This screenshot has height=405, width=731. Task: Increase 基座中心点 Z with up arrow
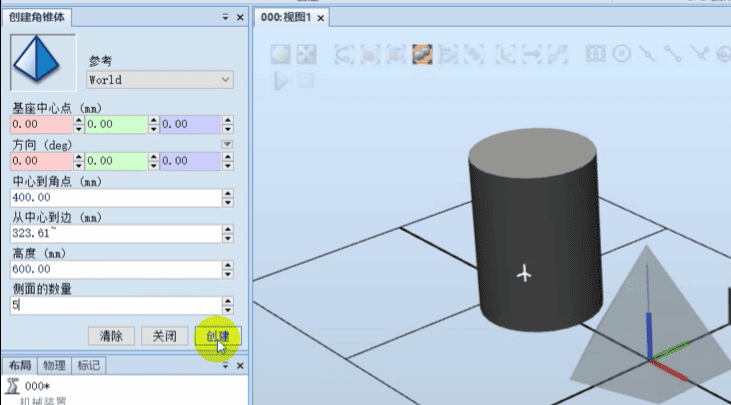point(228,120)
